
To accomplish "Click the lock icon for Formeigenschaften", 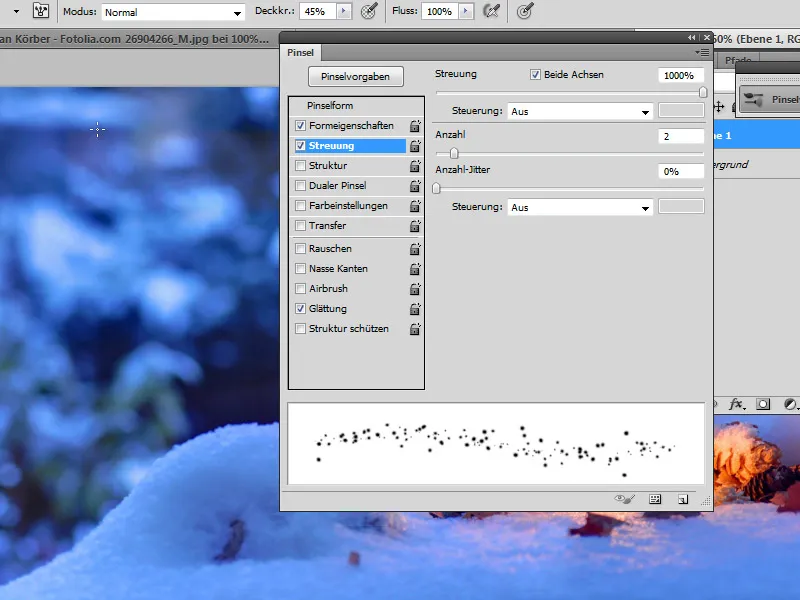I will pos(415,126).
